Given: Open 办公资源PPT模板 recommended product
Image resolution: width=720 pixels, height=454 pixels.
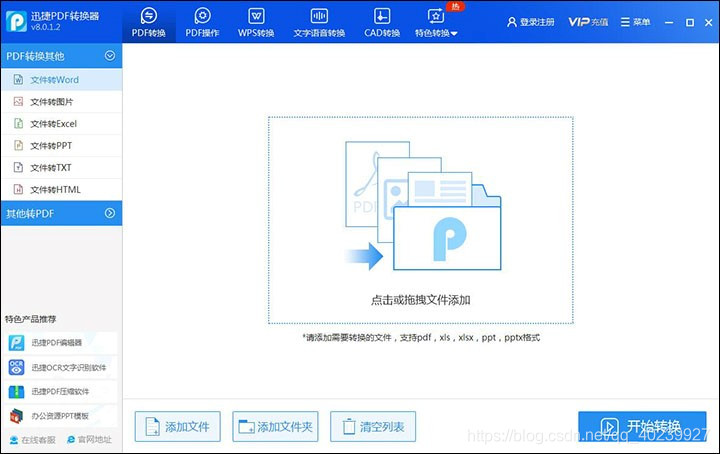Looking at the screenshot, I should coord(62,416).
